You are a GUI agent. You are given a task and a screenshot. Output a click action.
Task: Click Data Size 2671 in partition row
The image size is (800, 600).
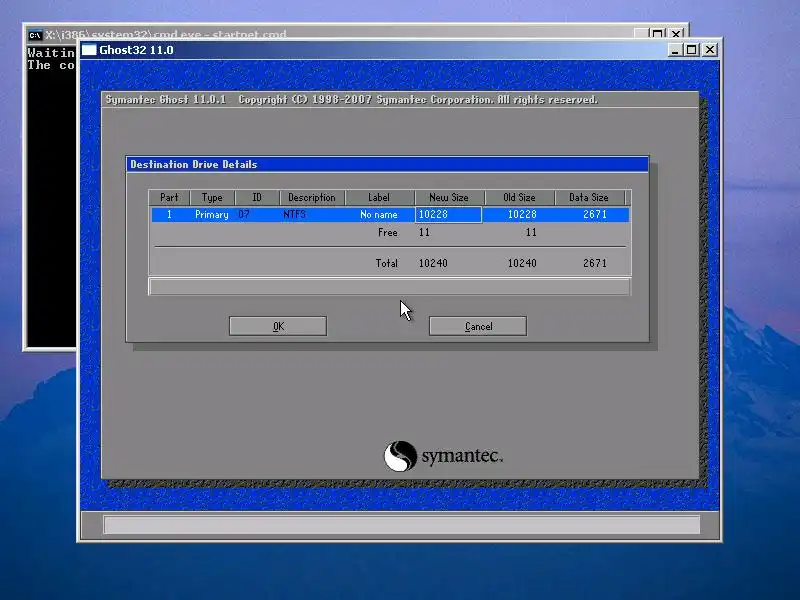click(x=595, y=214)
